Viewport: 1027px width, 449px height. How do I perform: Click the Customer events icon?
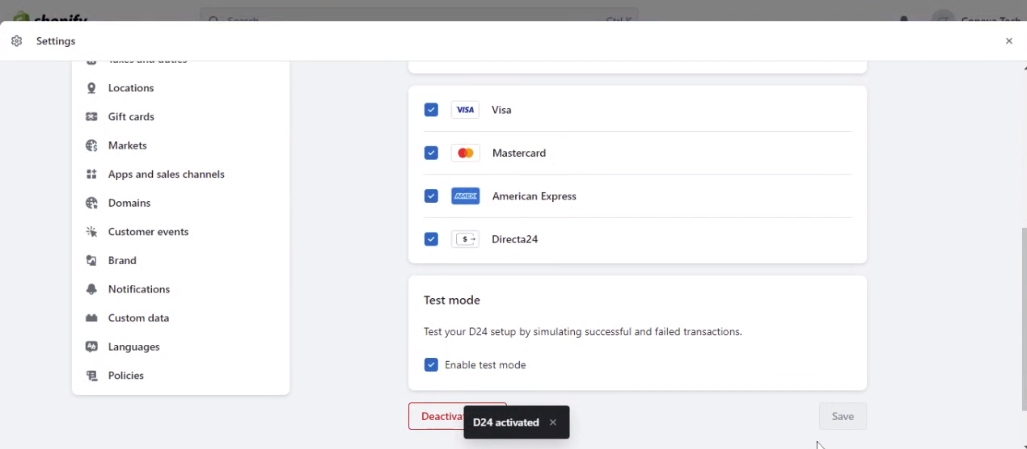[x=92, y=232]
